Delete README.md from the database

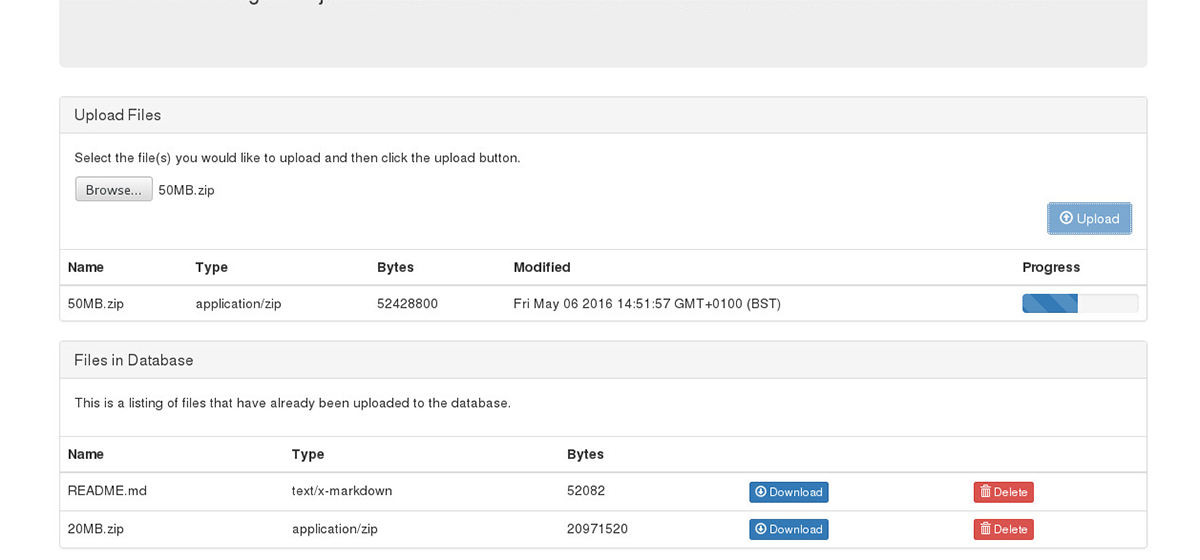tap(1003, 492)
